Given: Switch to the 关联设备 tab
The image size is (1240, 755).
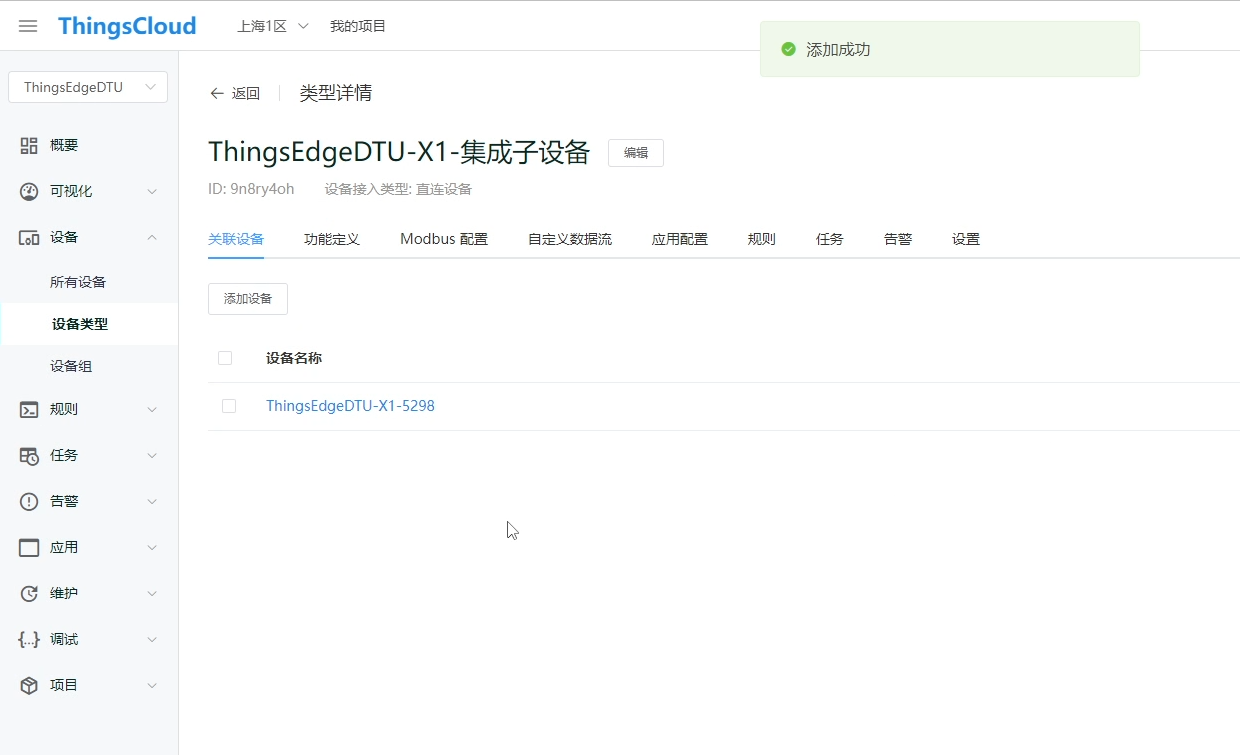Looking at the screenshot, I should coord(236,239).
